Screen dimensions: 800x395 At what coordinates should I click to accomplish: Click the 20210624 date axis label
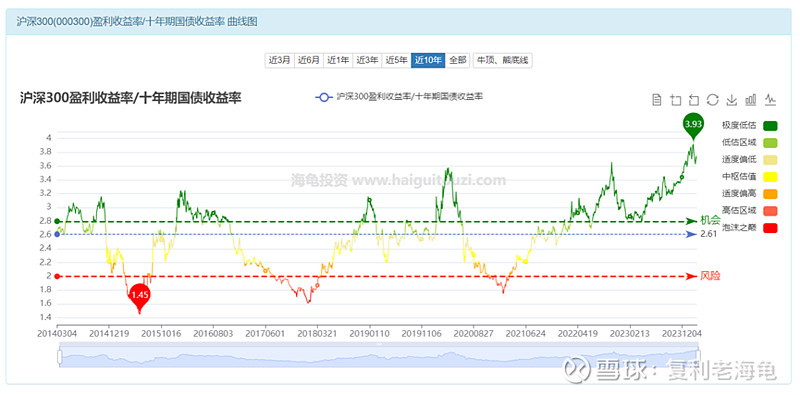(x=526, y=333)
